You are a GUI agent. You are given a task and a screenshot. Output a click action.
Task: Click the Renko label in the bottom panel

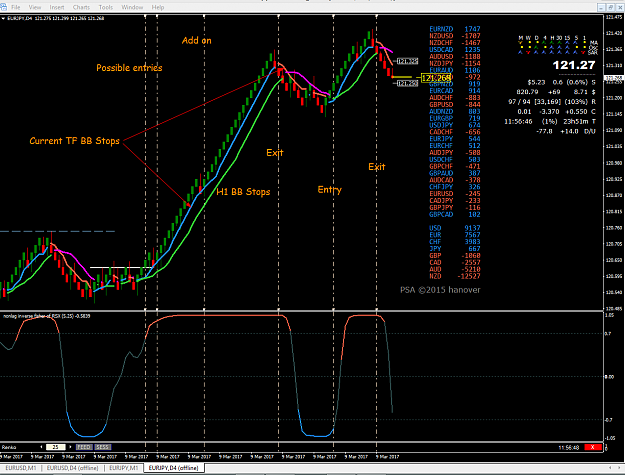[9, 447]
